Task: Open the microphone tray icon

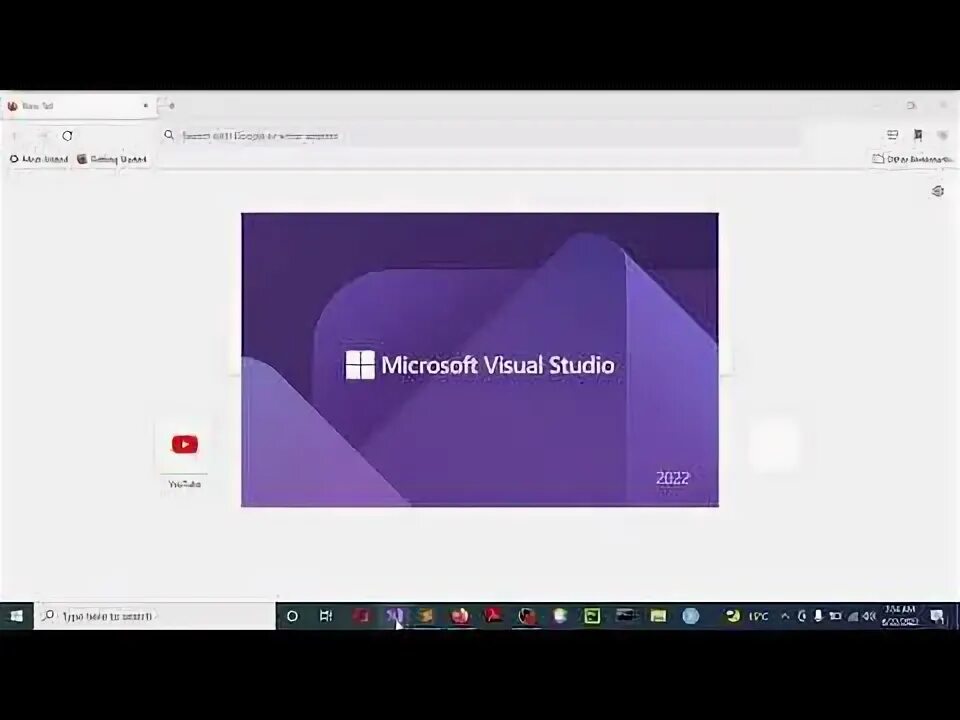Action: (x=818, y=616)
